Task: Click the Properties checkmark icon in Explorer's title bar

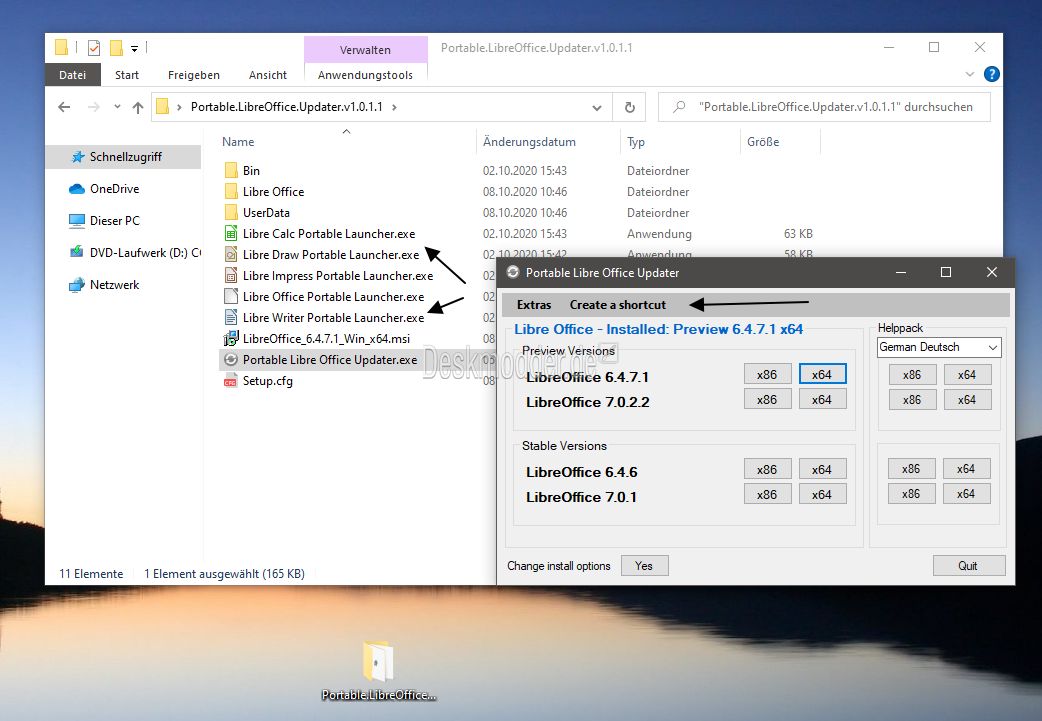Action: click(94, 48)
